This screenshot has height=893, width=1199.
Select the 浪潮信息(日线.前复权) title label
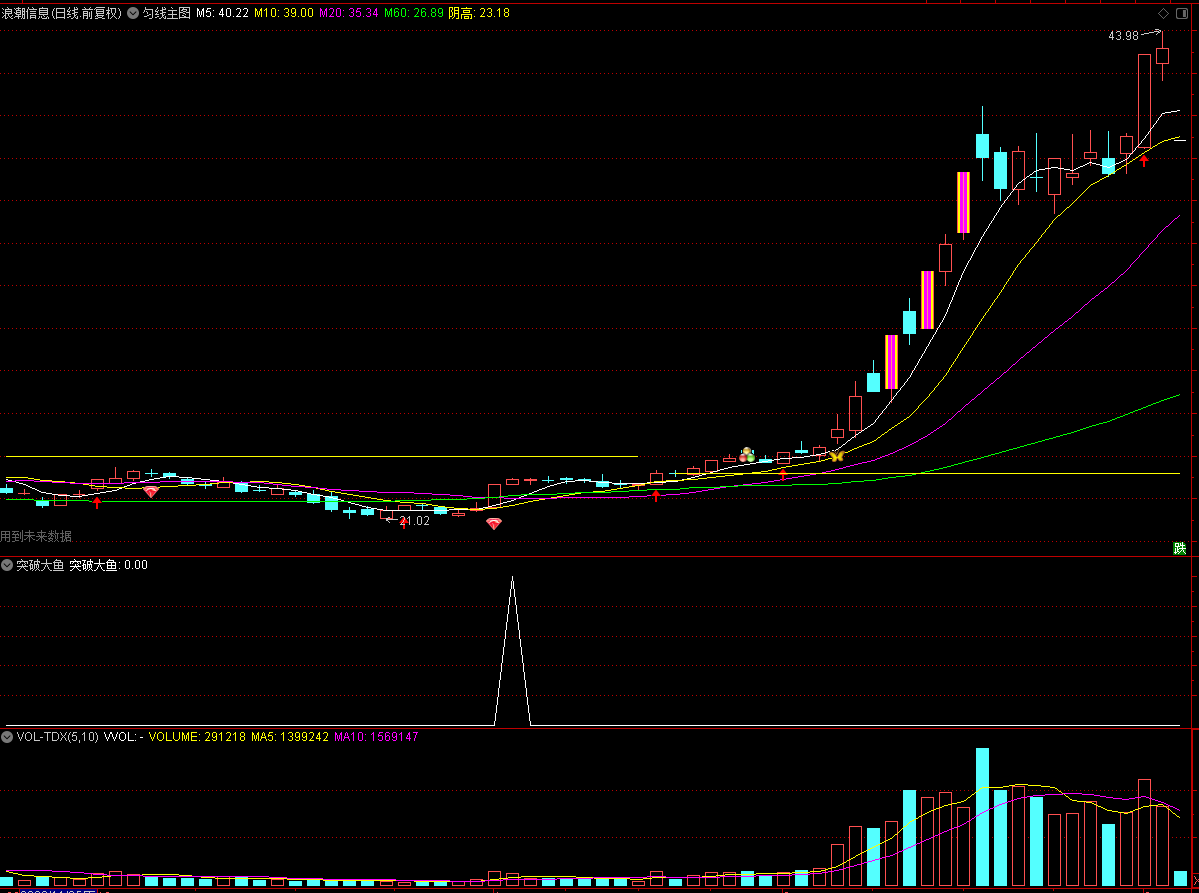pyautogui.click(x=62, y=13)
